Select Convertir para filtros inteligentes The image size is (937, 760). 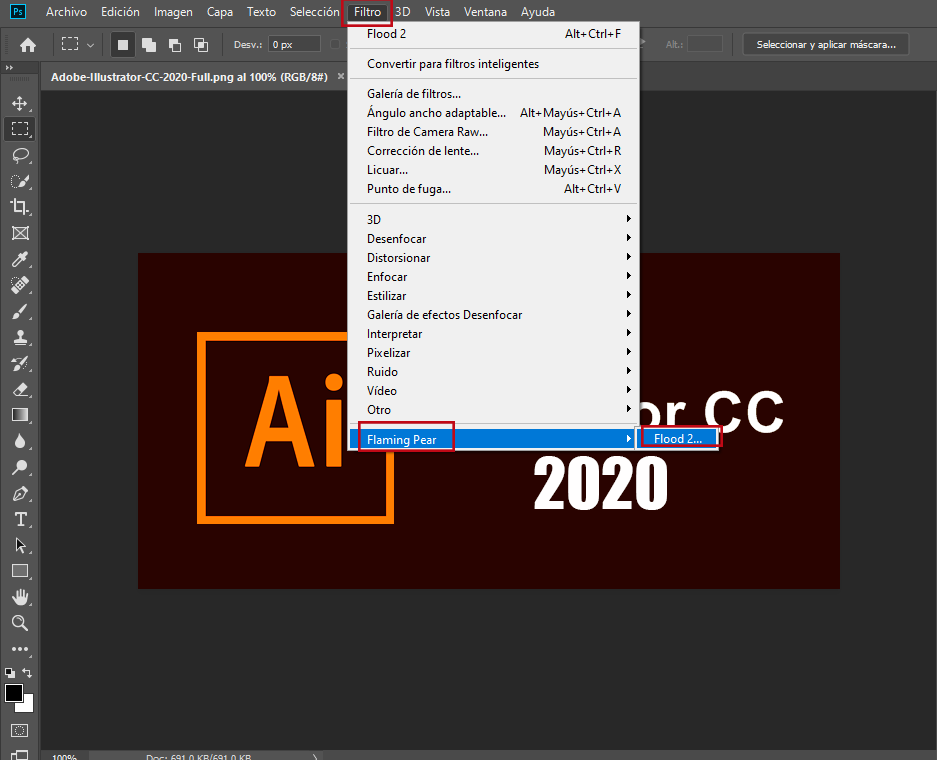[x=493, y=64]
